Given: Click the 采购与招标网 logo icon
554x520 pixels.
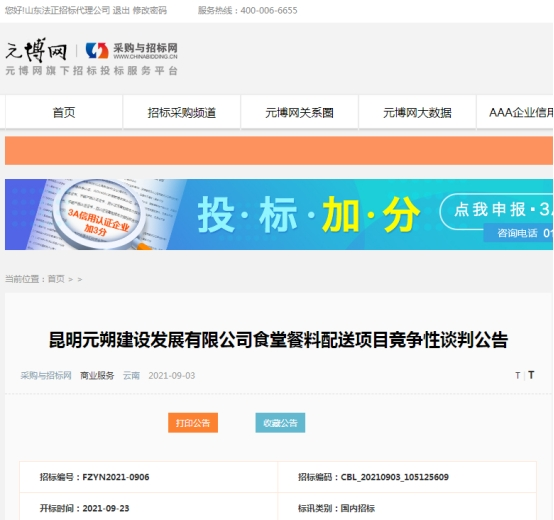Looking at the screenshot, I should coord(97,51).
